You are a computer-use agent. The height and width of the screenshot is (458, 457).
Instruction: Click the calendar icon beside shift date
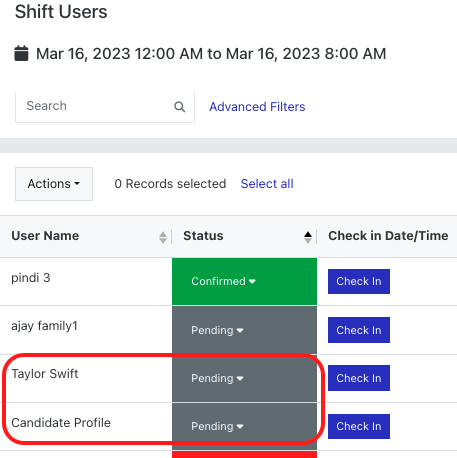tap(21, 53)
